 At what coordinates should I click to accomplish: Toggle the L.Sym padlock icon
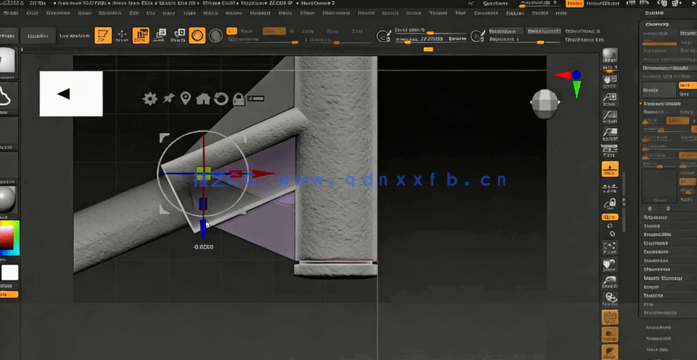610,204
